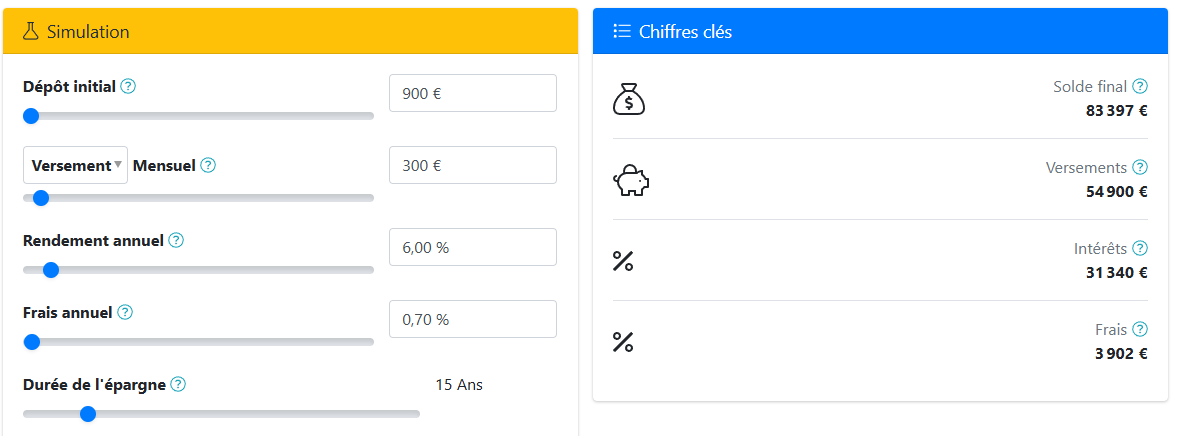Open Solde final help icon
This screenshot has width=1178, height=436.
(x=1140, y=86)
